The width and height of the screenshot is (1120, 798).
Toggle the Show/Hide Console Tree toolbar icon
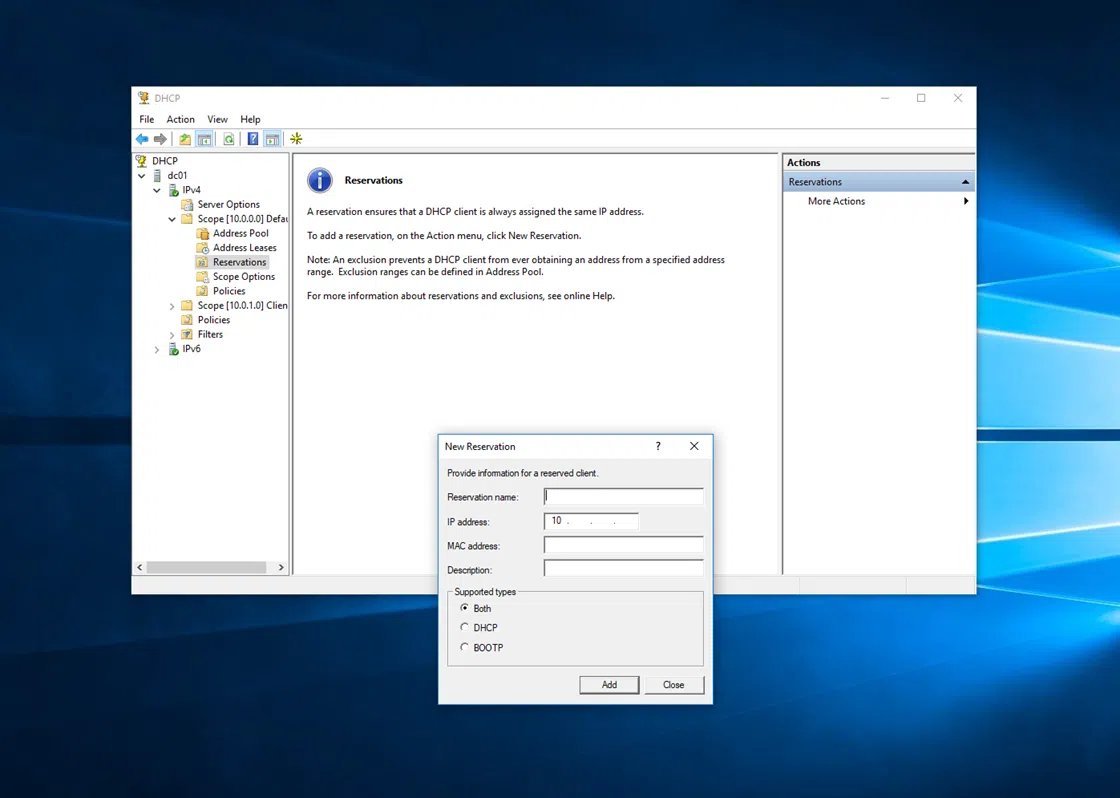click(x=204, y=139)
